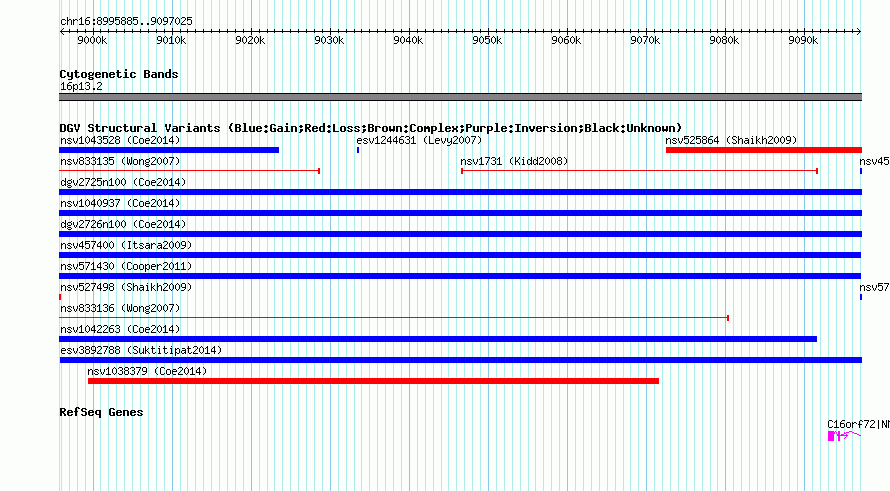Open the esv1244631 (Levy2007) variant label

point(419,140)
